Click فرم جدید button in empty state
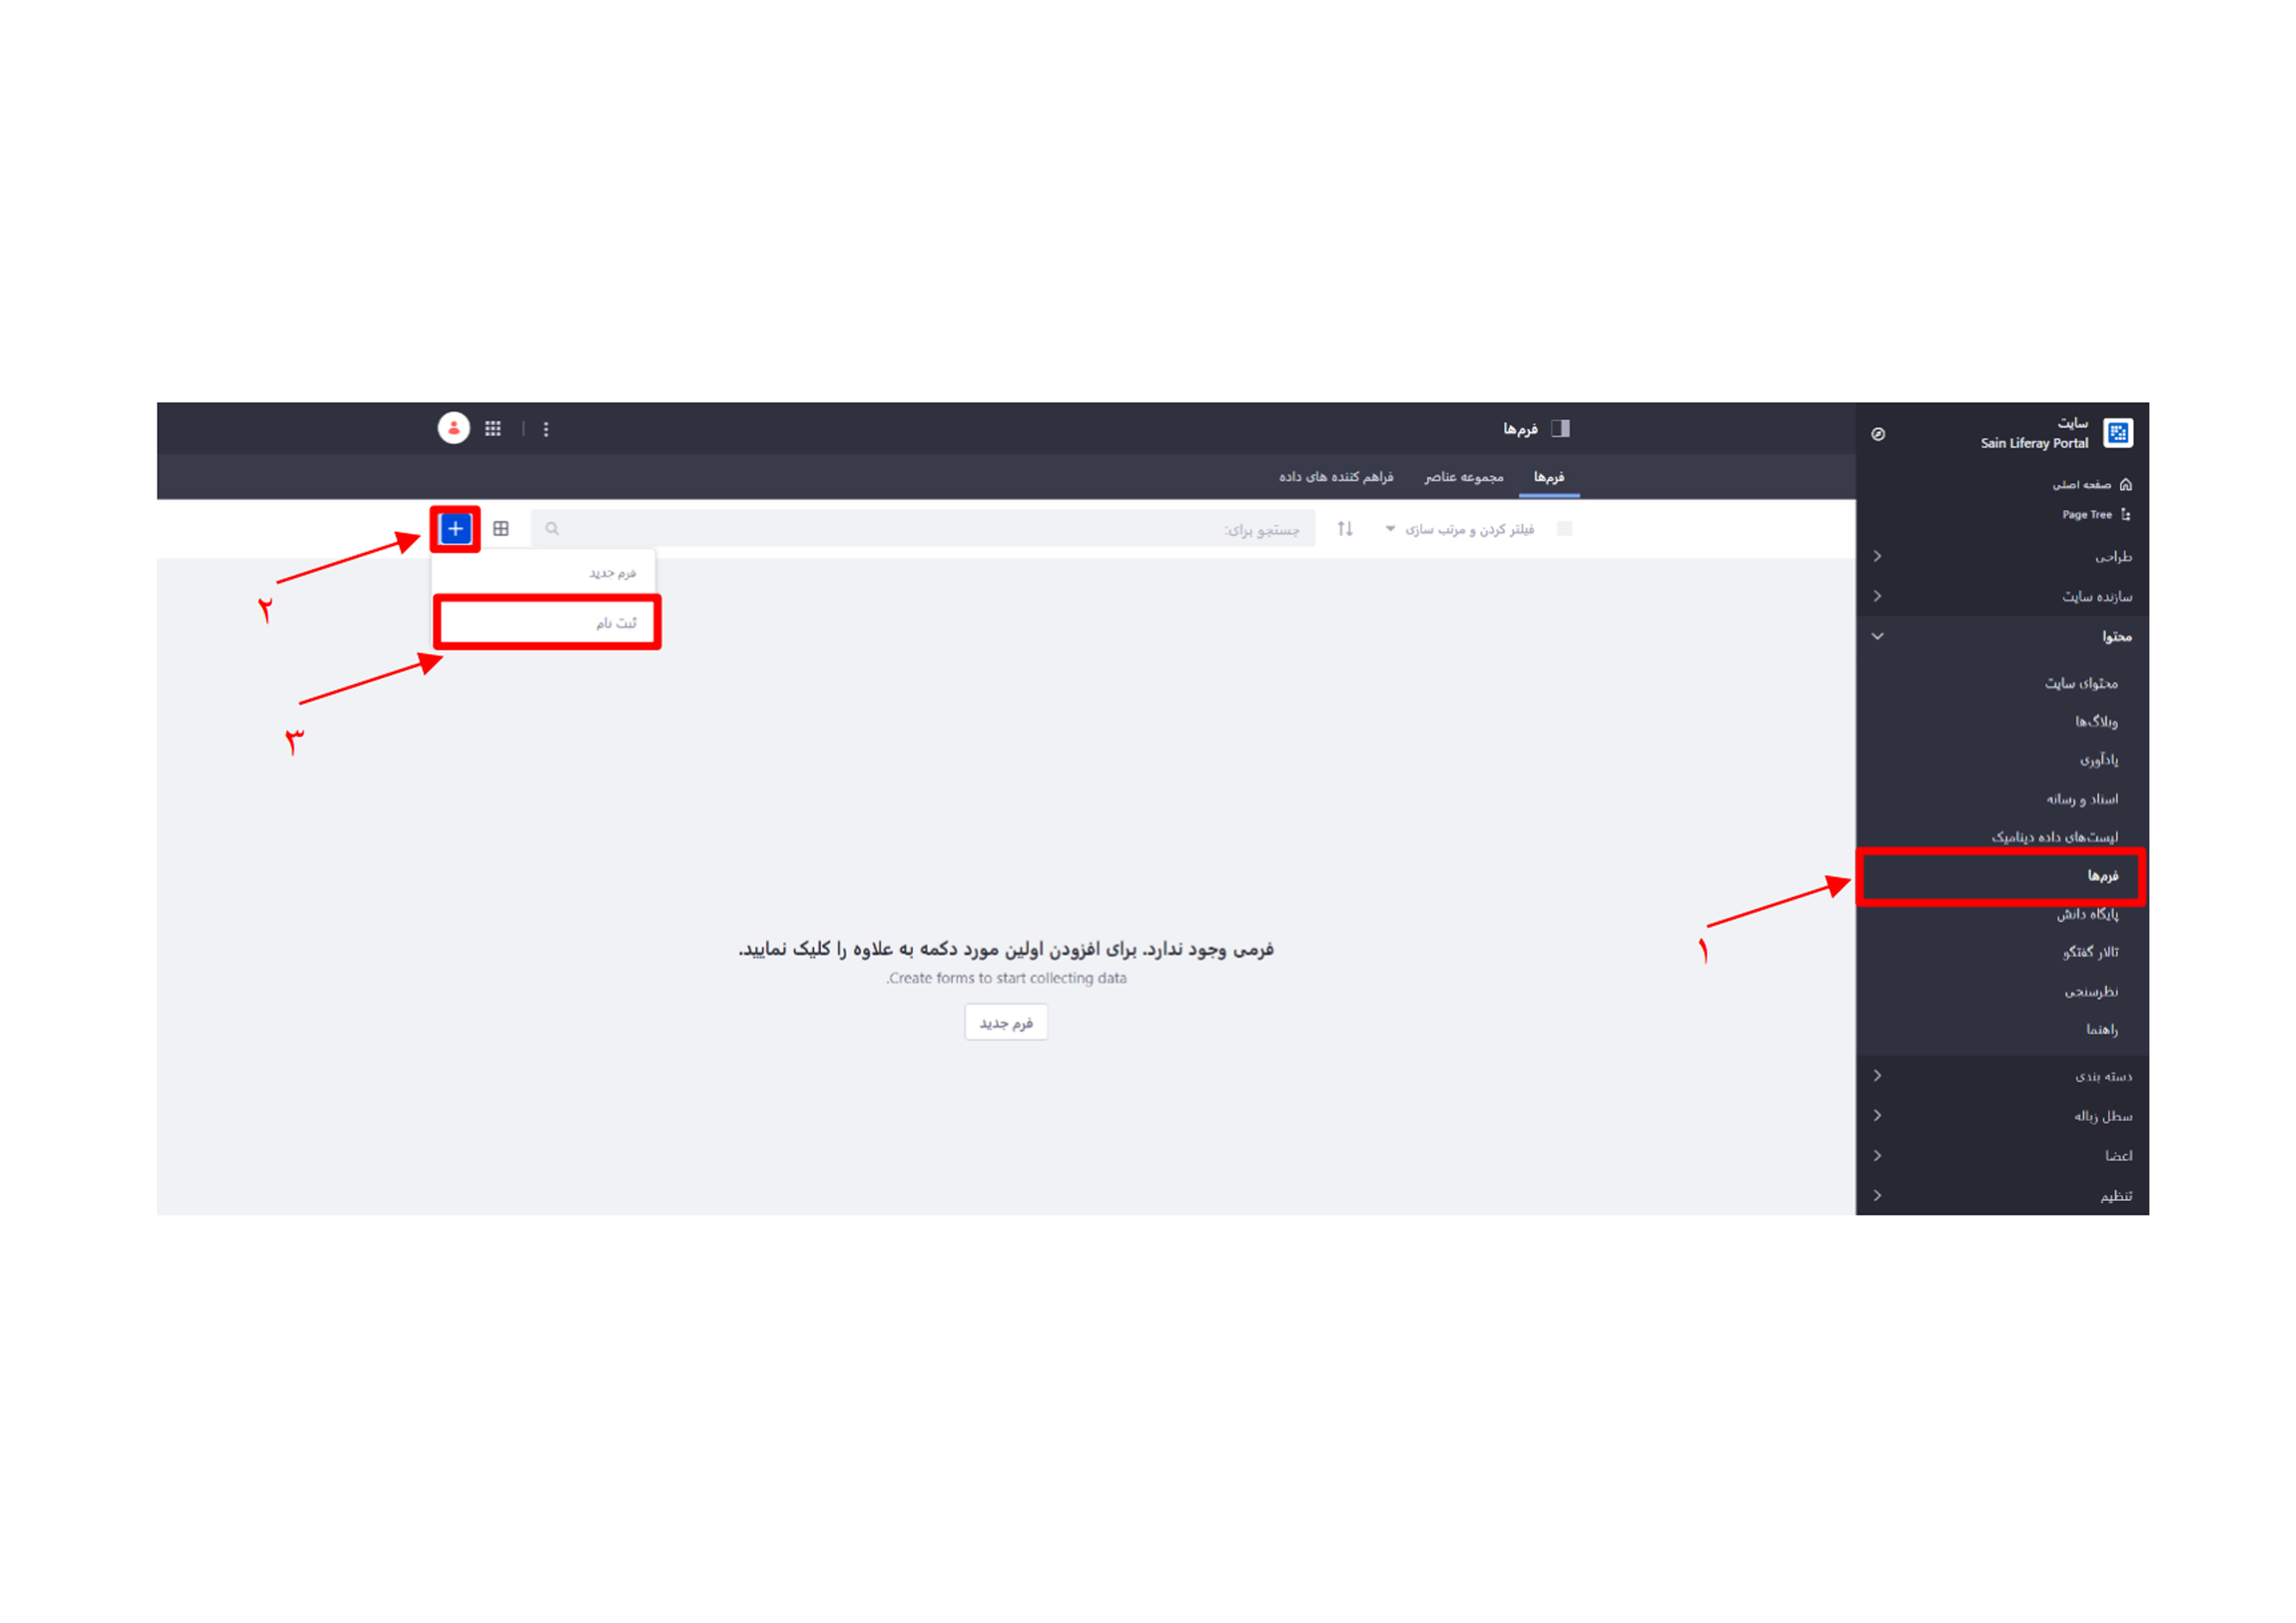Image resolution: width=2296 pixels, height=1623 pixels. pyautogui.click(x=1010, y=1024)
